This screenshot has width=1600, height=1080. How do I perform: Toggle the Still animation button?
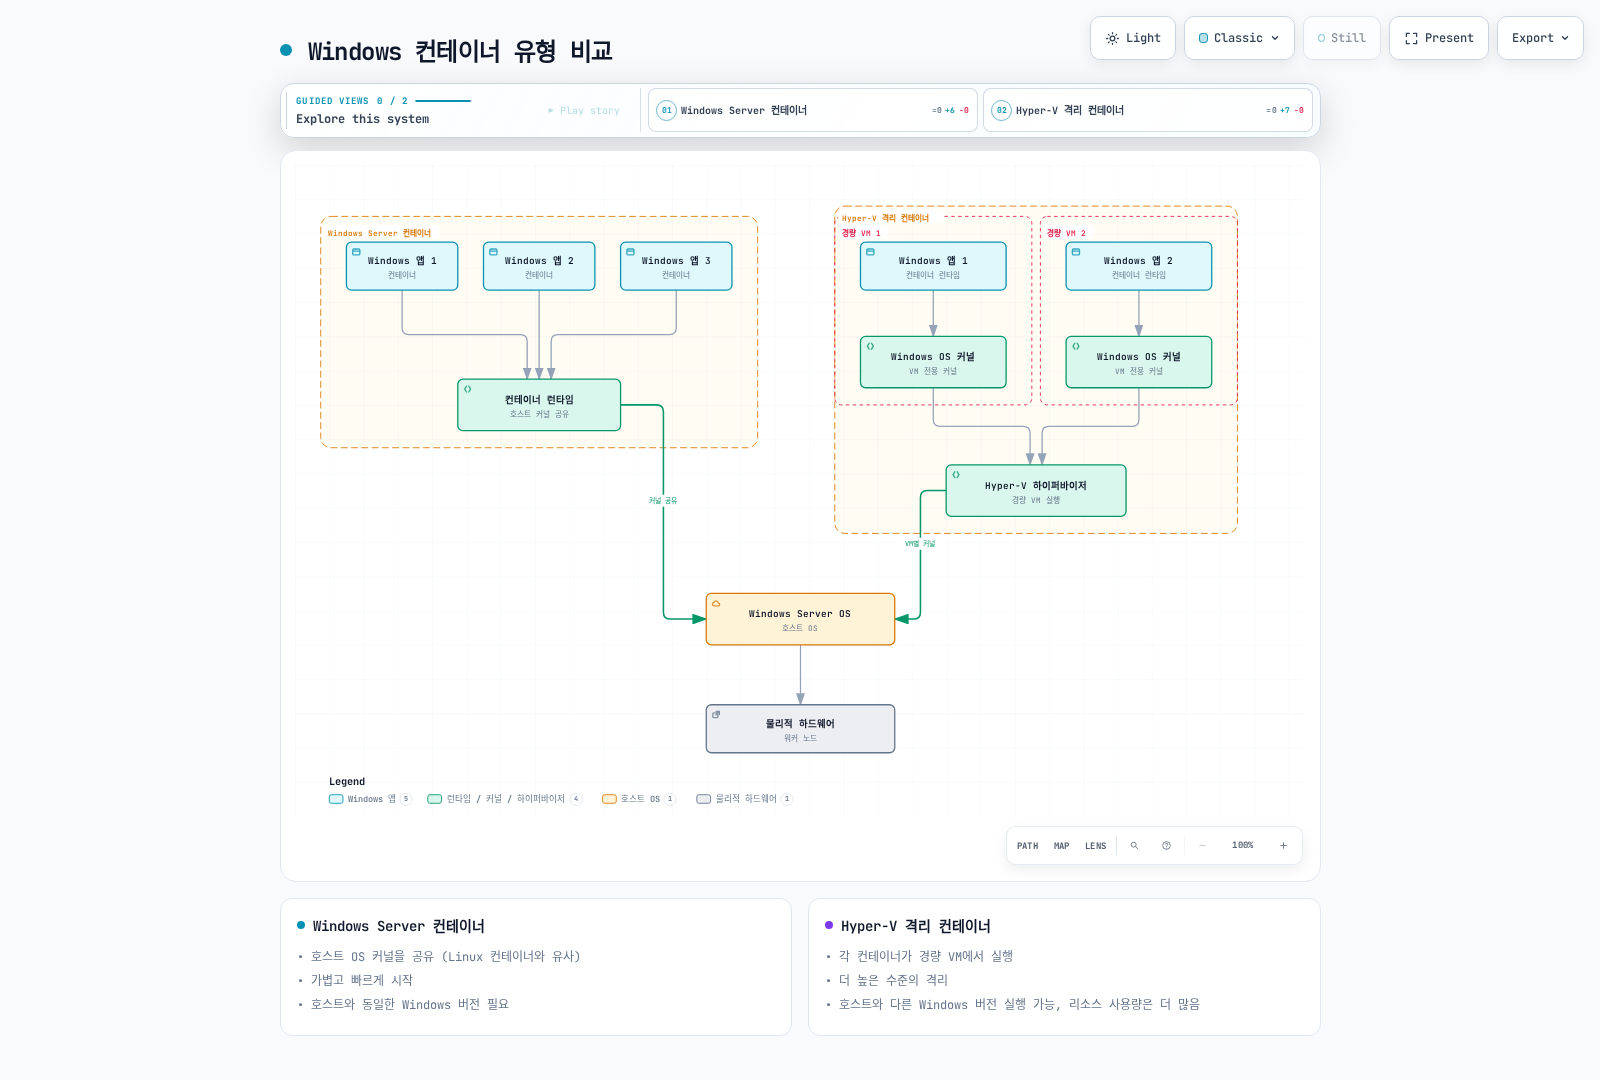1342,38
